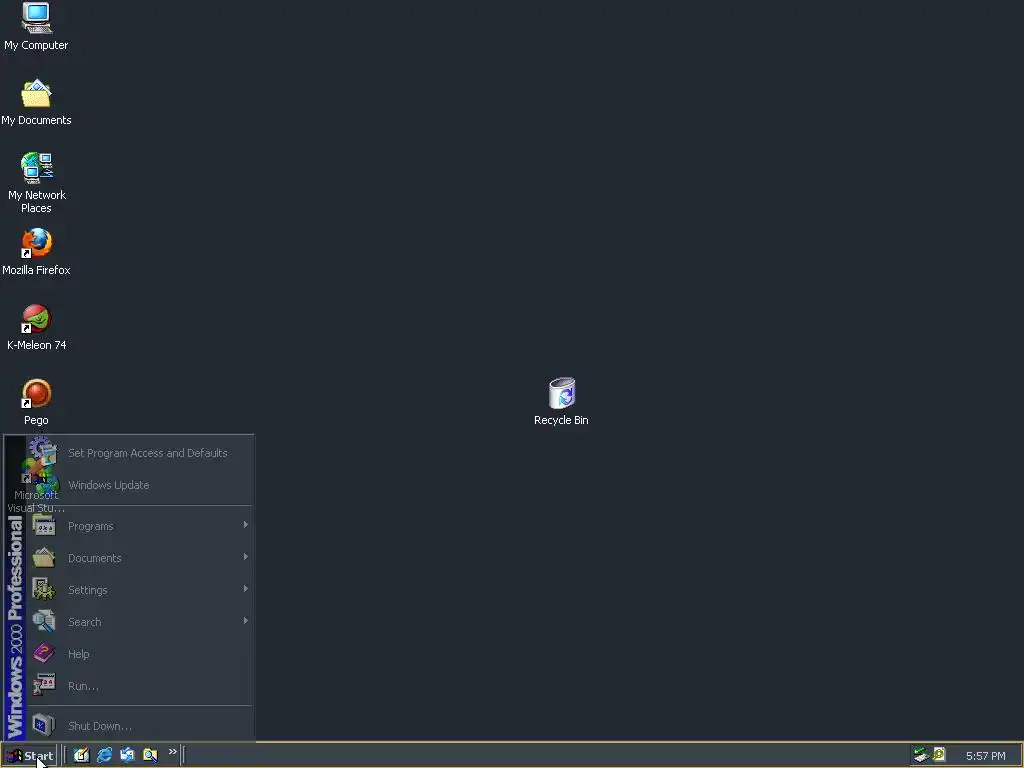The height and width of the screenshot is (768, 1024).
Task: Expand the Documents submenu
Action: (140, 558)
